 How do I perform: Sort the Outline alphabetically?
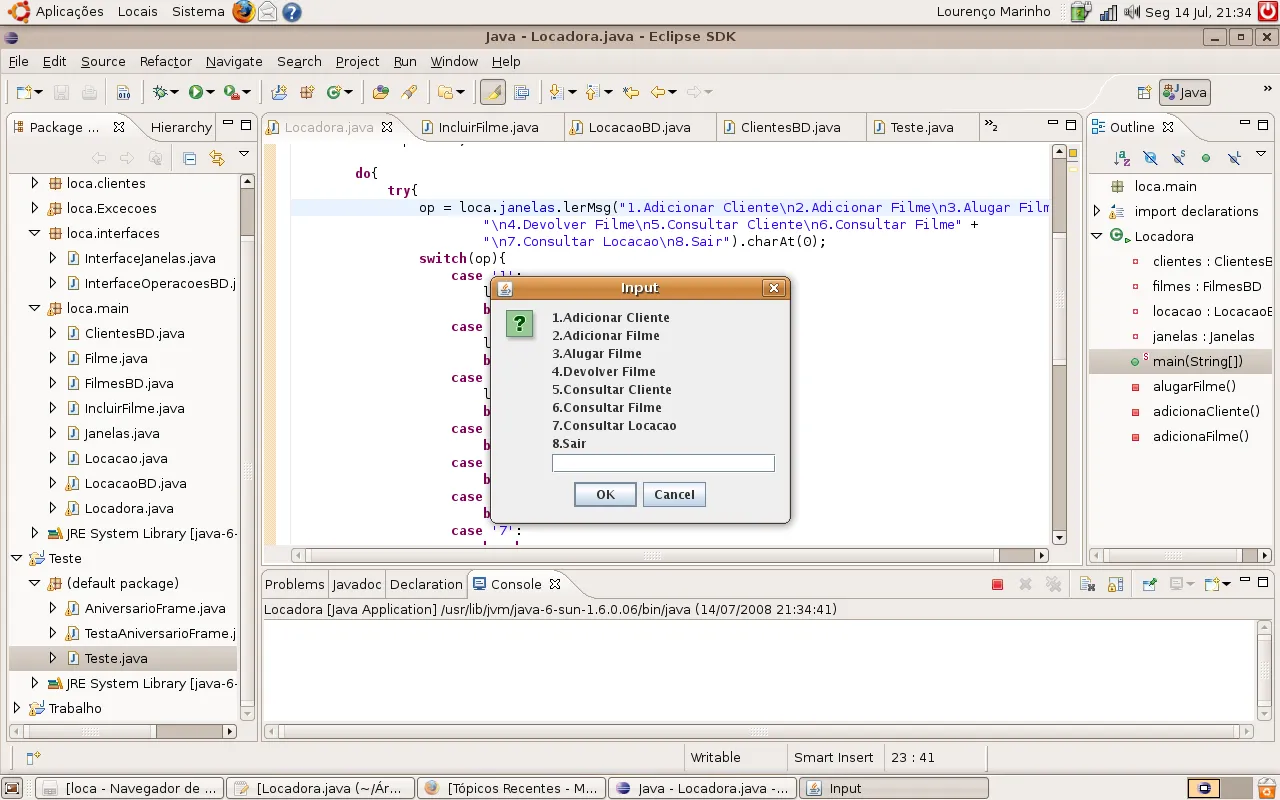pyautogui.click(x=1122, y=158)
